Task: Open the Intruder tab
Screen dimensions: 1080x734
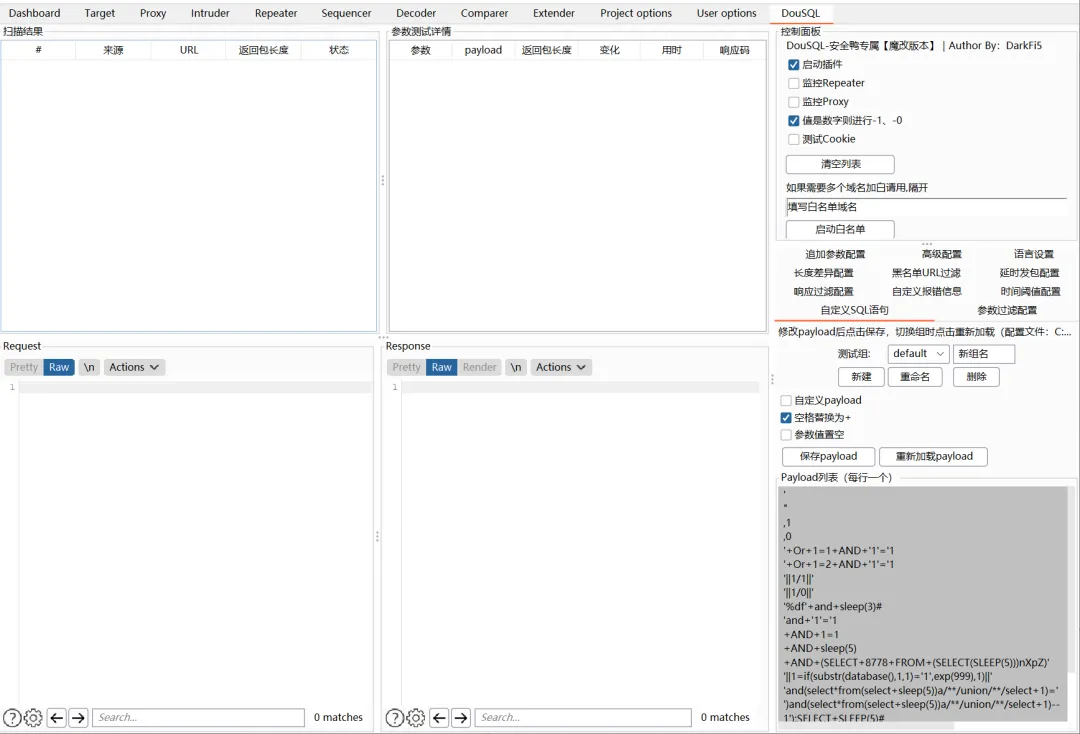Action: tap(210, 13)
